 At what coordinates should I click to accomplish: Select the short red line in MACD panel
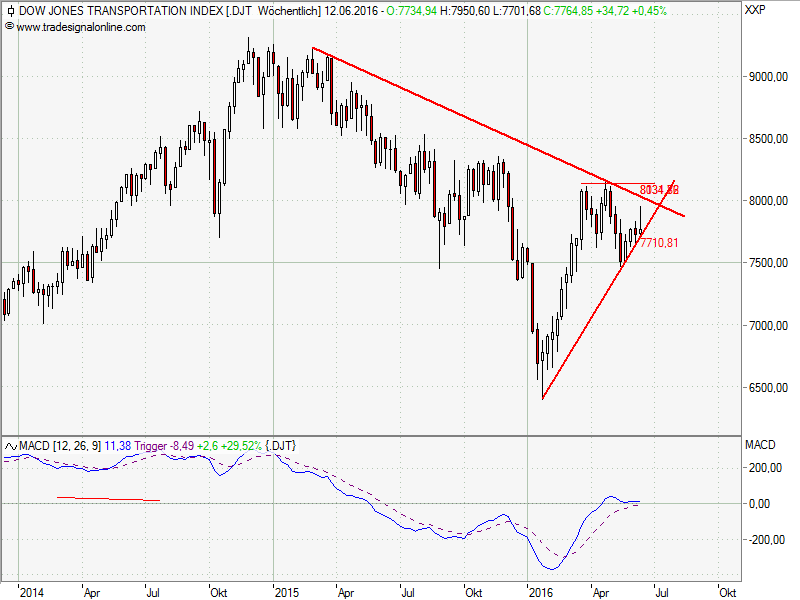coord(108,499)
